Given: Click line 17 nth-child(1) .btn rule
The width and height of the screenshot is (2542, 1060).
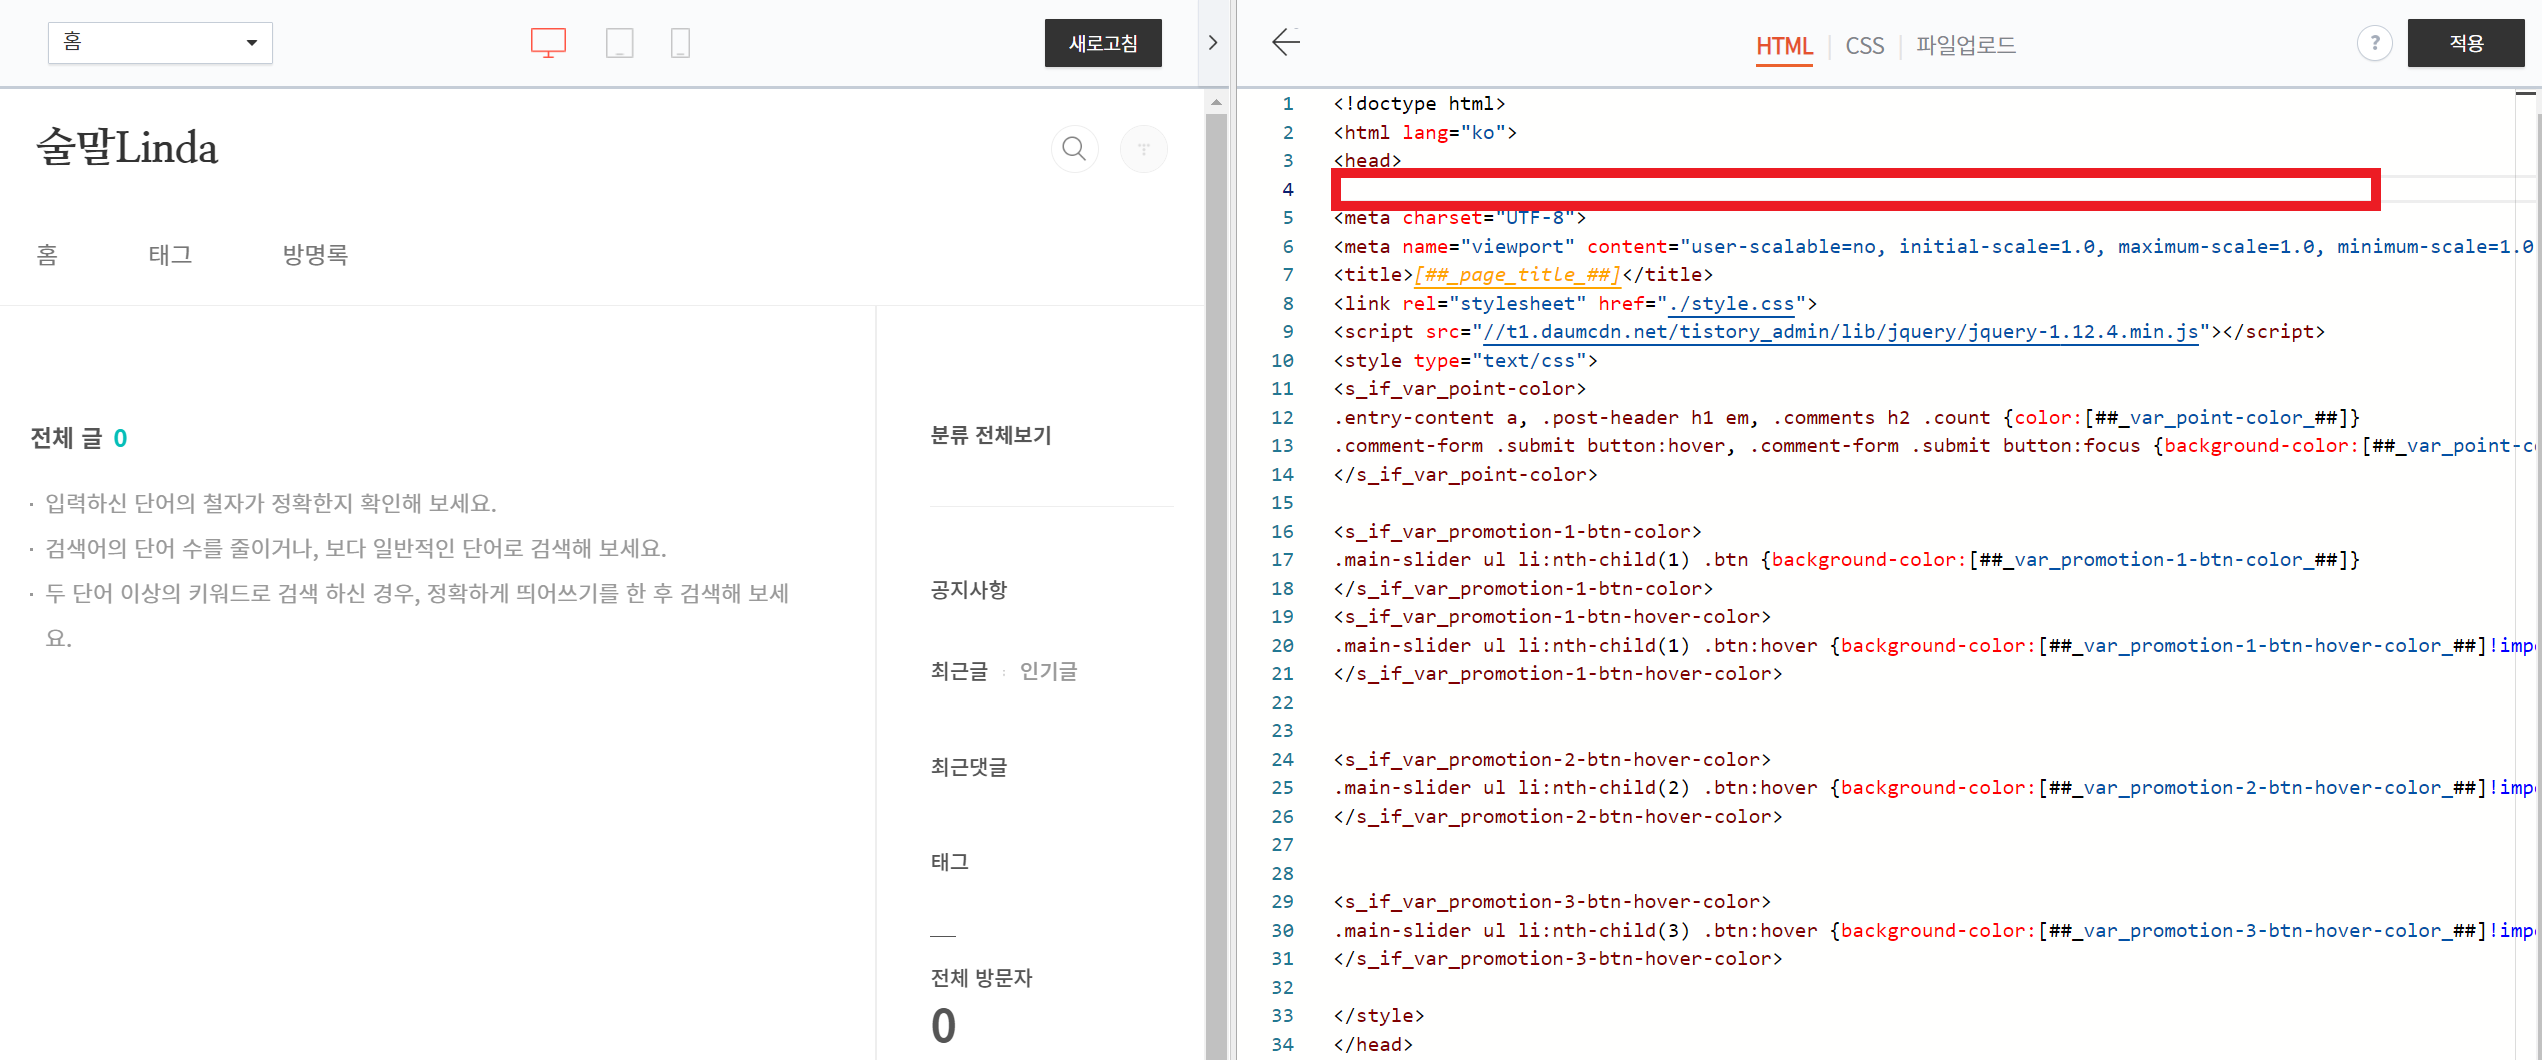Looking at the screenshot, I should click(x=1846, y=560).
